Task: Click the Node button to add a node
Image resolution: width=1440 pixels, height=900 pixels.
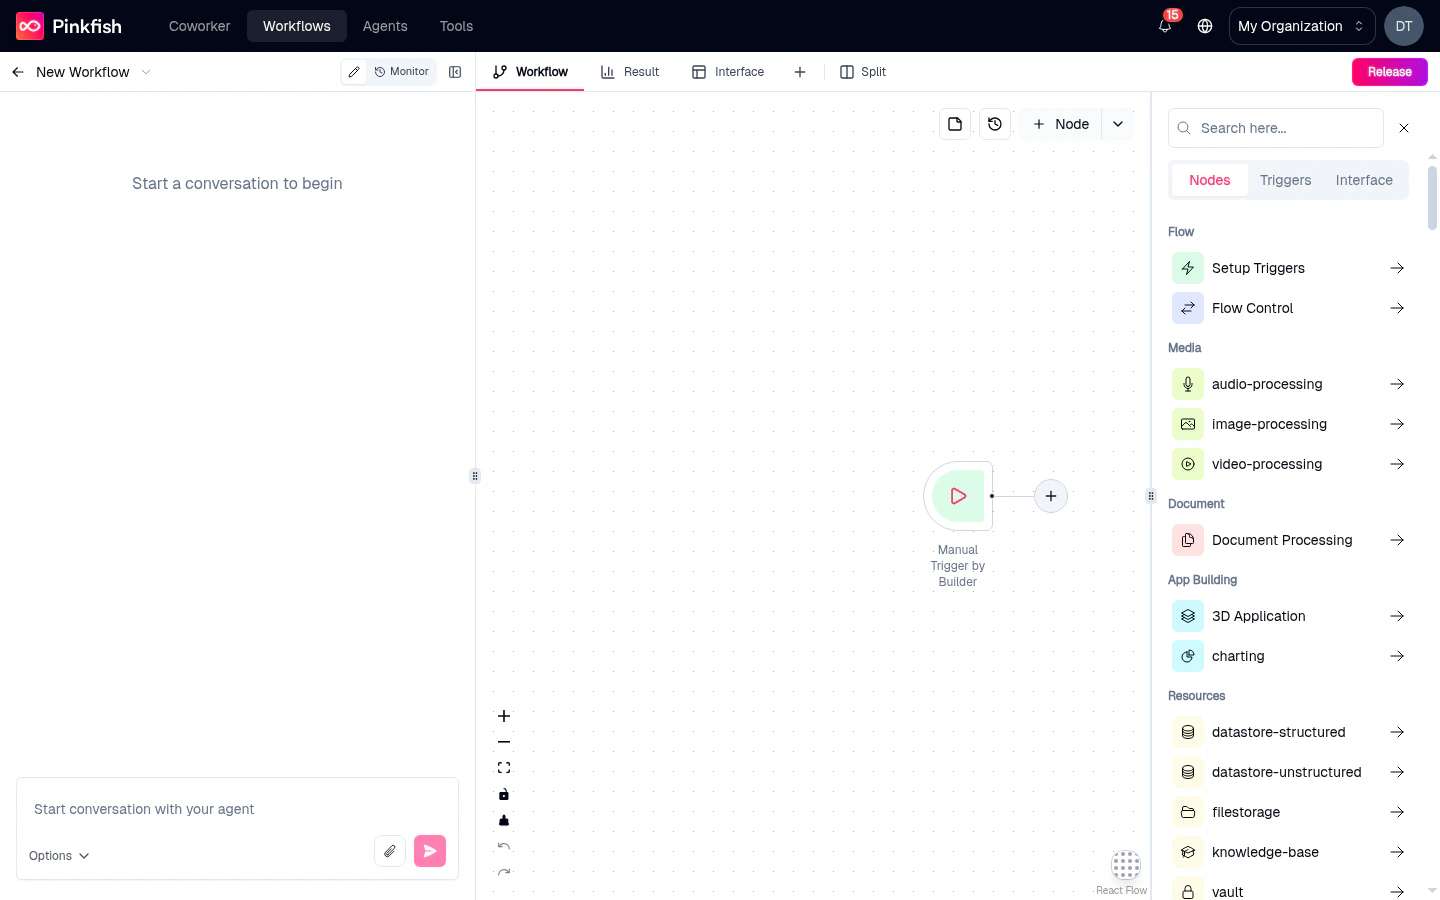Action: 1060,123
